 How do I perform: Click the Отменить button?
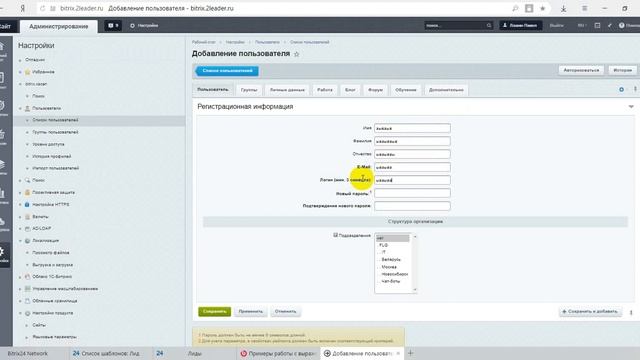pos(285,311)
